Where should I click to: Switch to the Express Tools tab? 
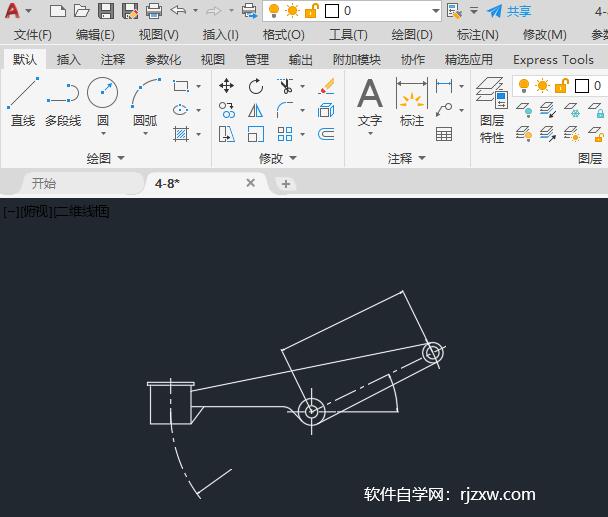tap(553, 59)
